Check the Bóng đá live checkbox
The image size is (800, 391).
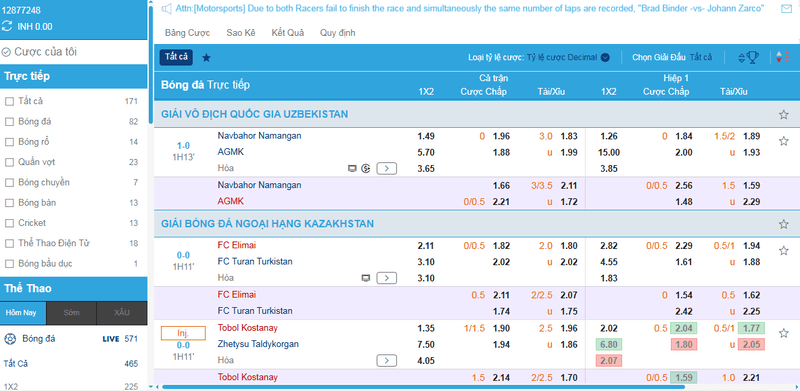9,121
